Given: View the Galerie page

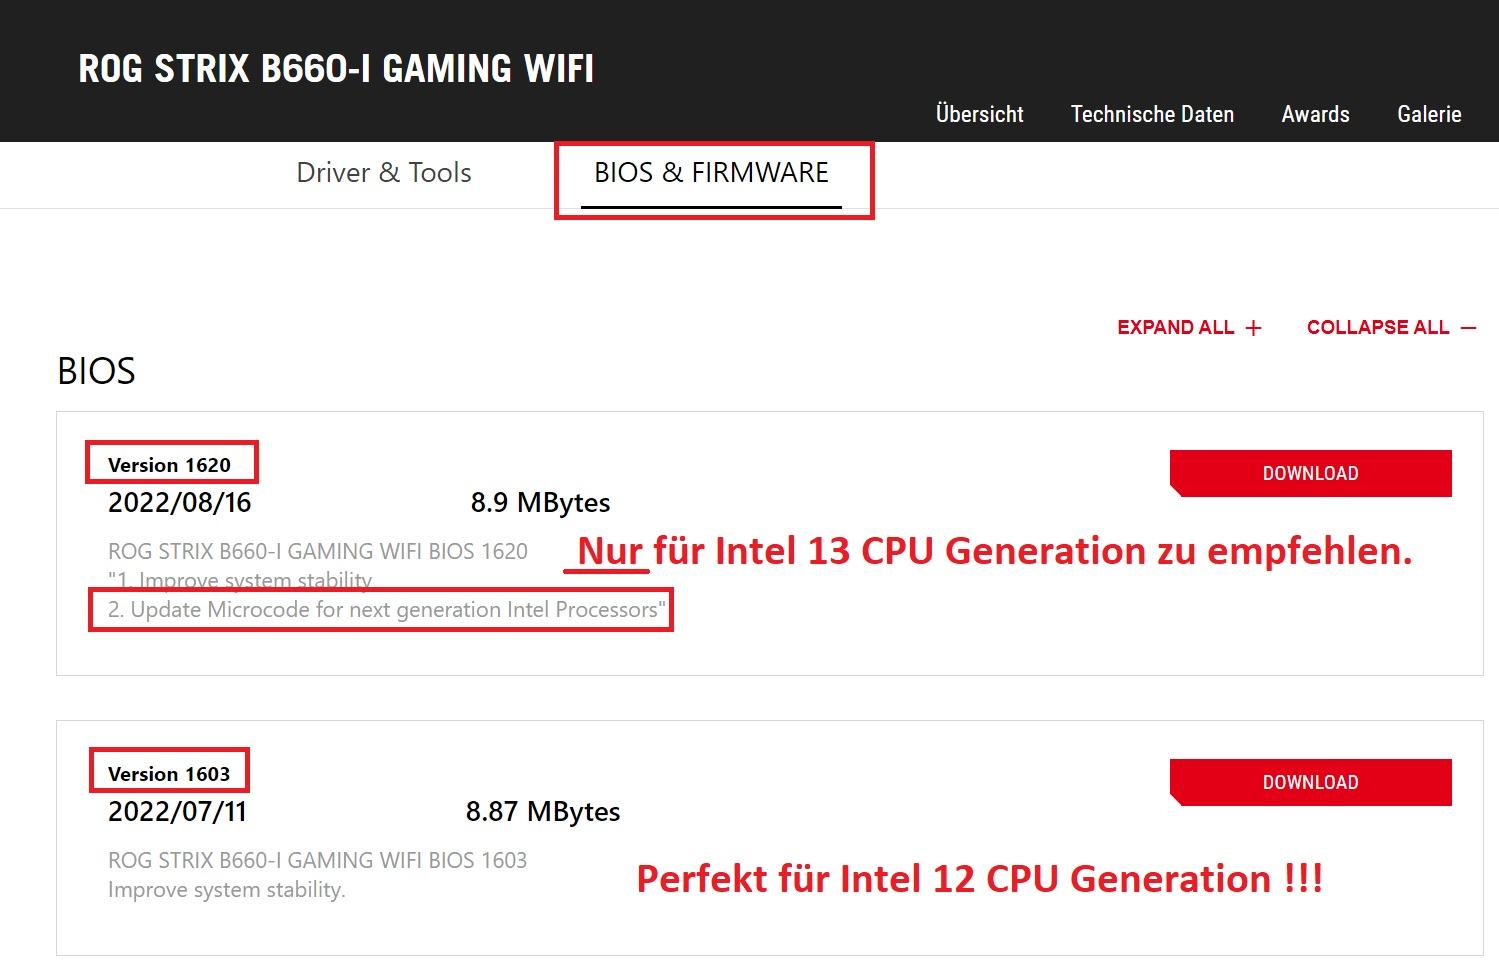Looking at the screenshot, I should coord(1429,114).
